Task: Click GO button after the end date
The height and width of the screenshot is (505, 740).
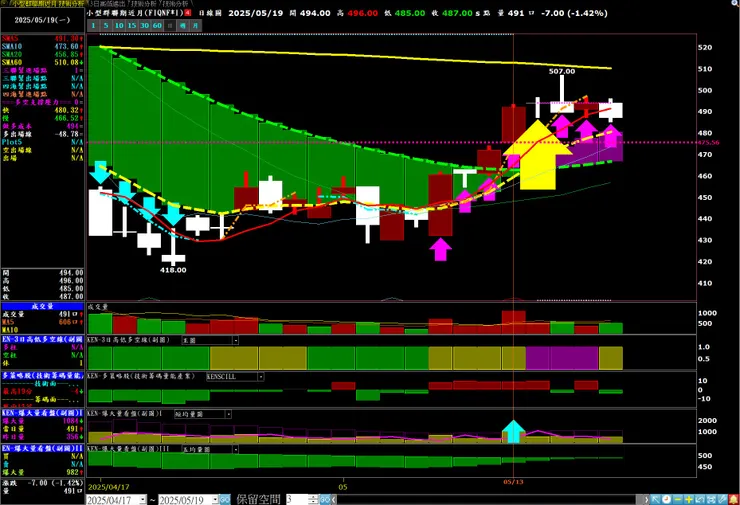Action: click(225, 500)
